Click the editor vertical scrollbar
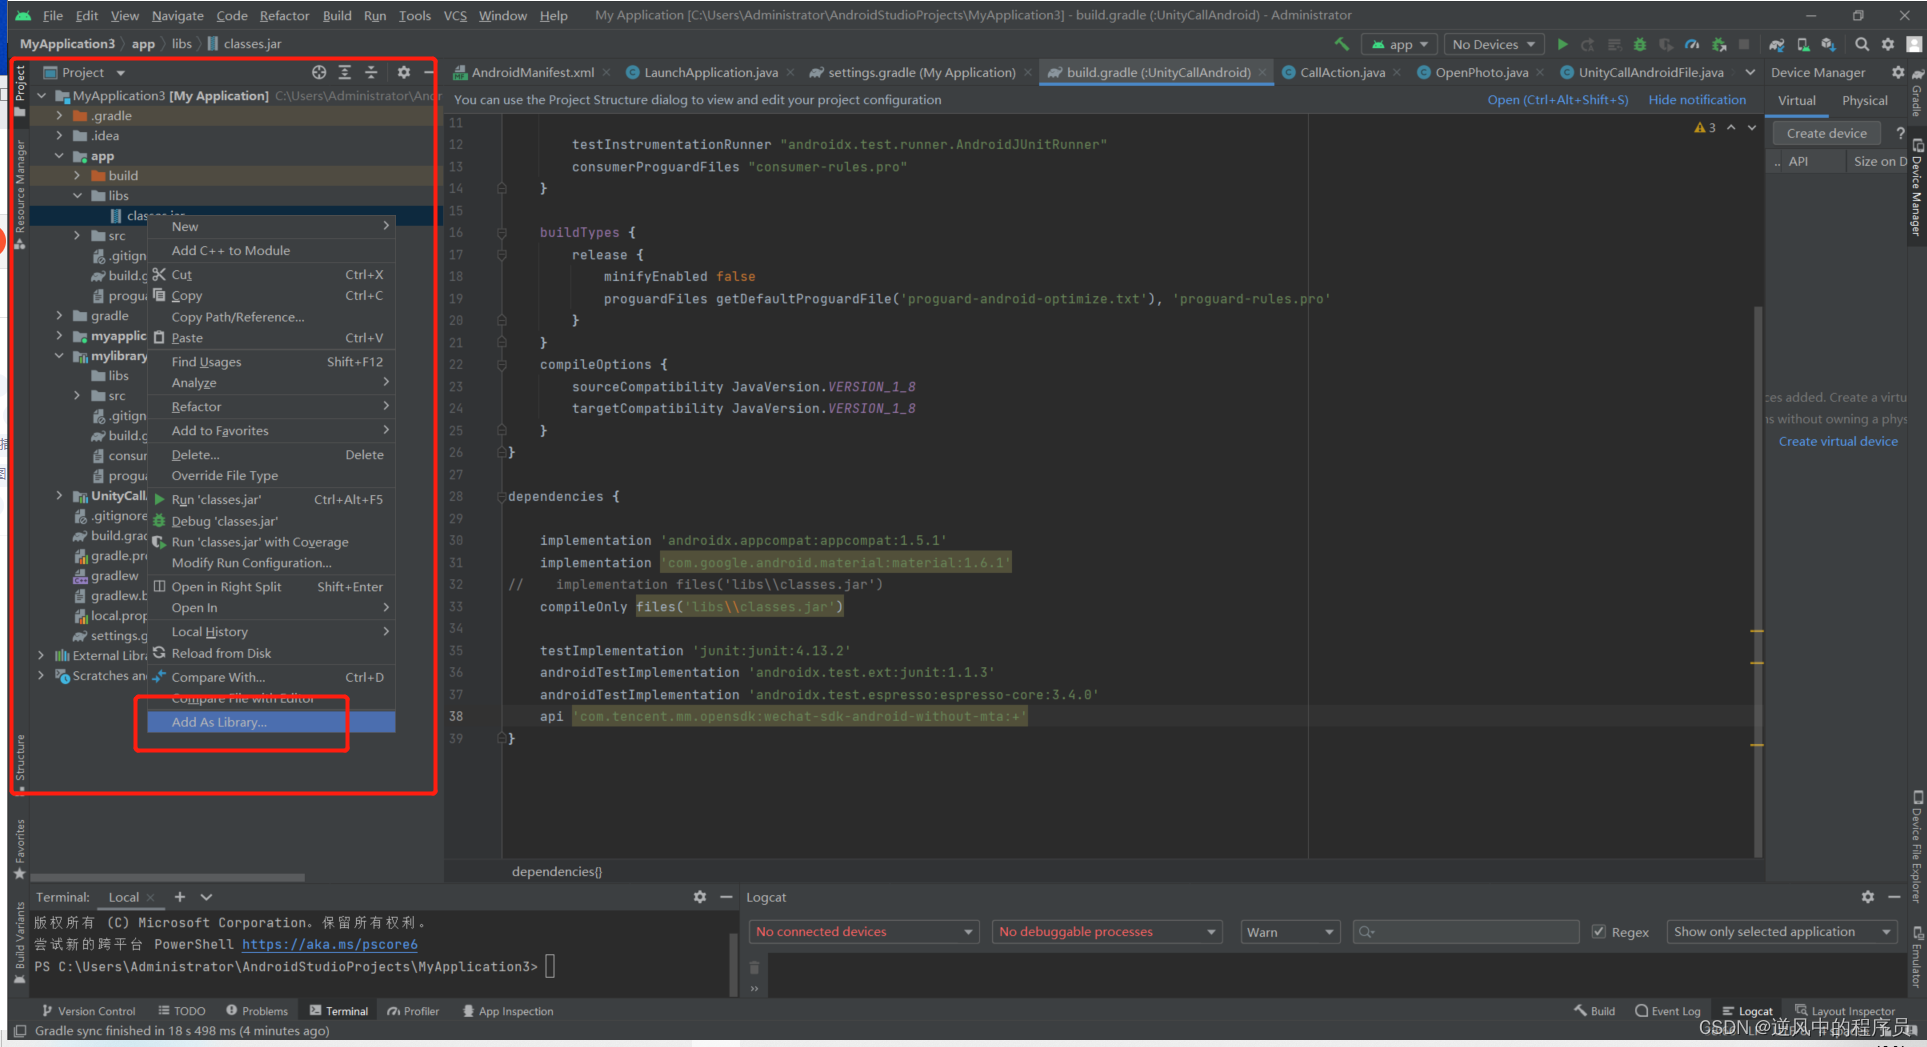This screenshot has width=1927, height=1047. [1758, 580]
